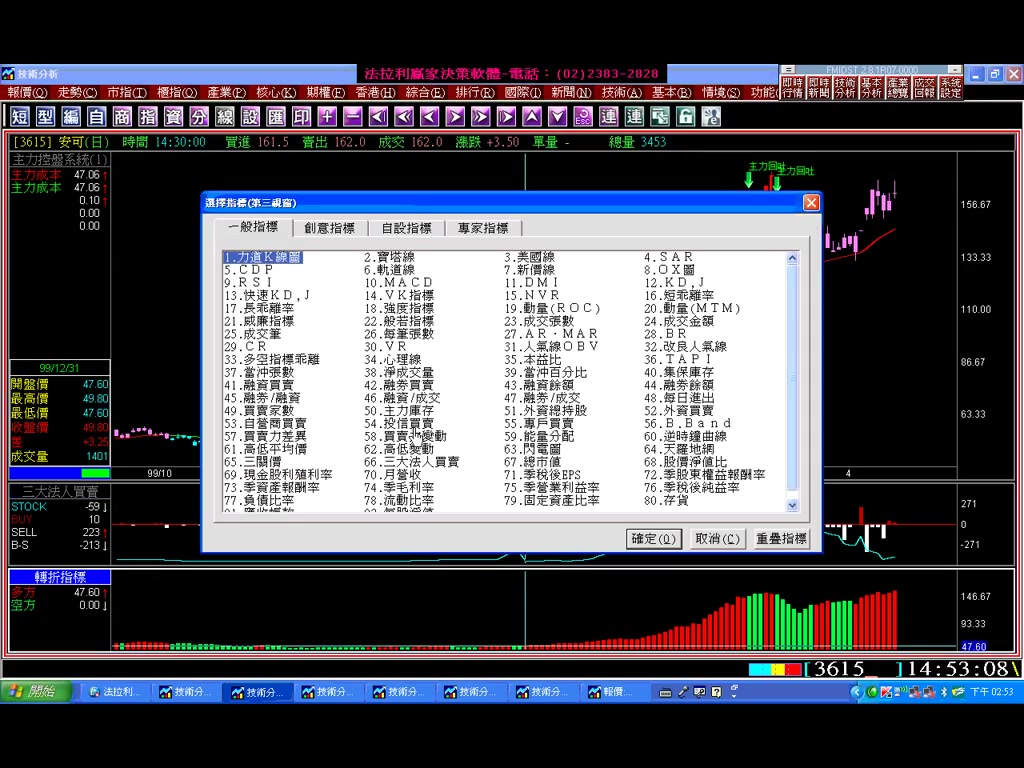Expand the 香港(H) menu
The height and width of the screenshot is (768, 1024).
[375, 93]
